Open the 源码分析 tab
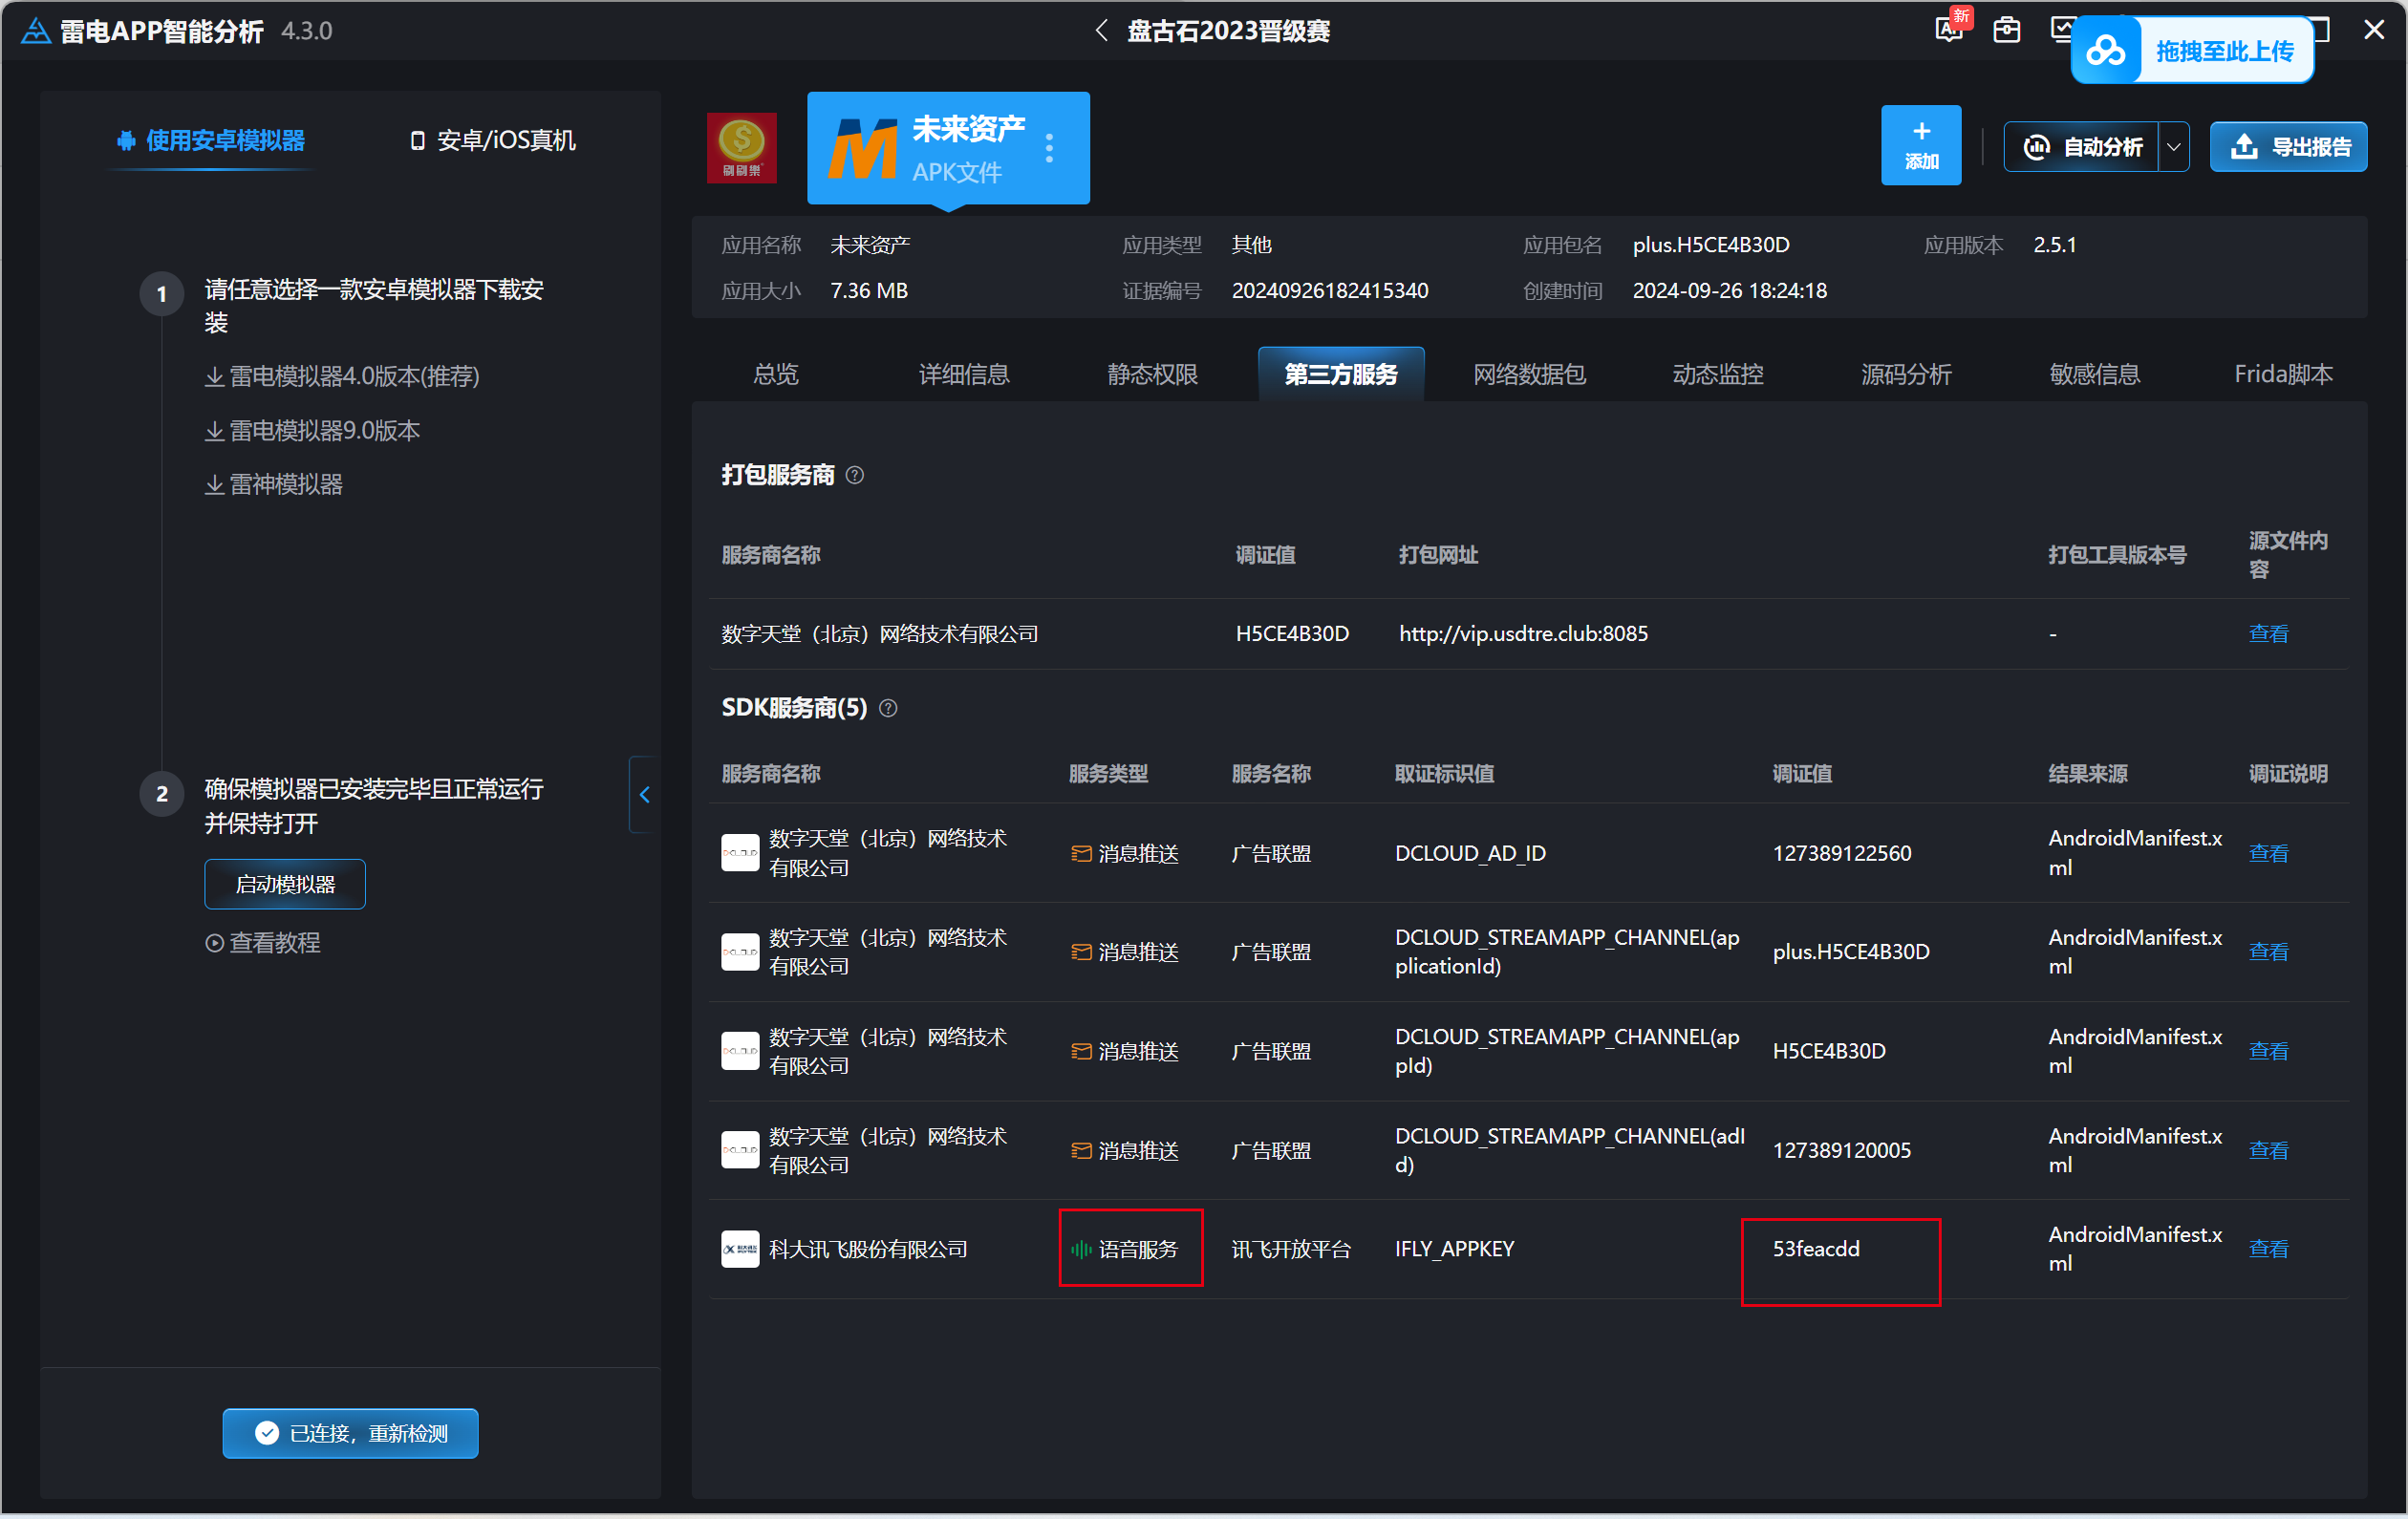2408x1519 pixels. pyautogui.click(x=1905, y=374)
